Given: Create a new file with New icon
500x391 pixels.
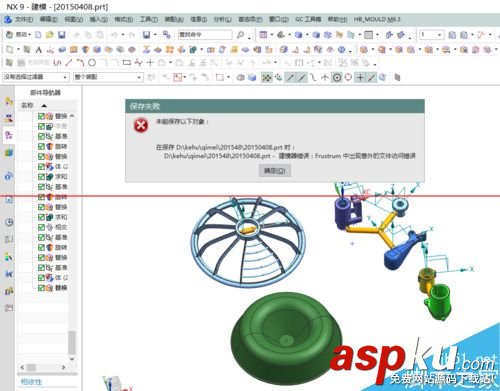Looking at the screenshot, I should point(38,35).
